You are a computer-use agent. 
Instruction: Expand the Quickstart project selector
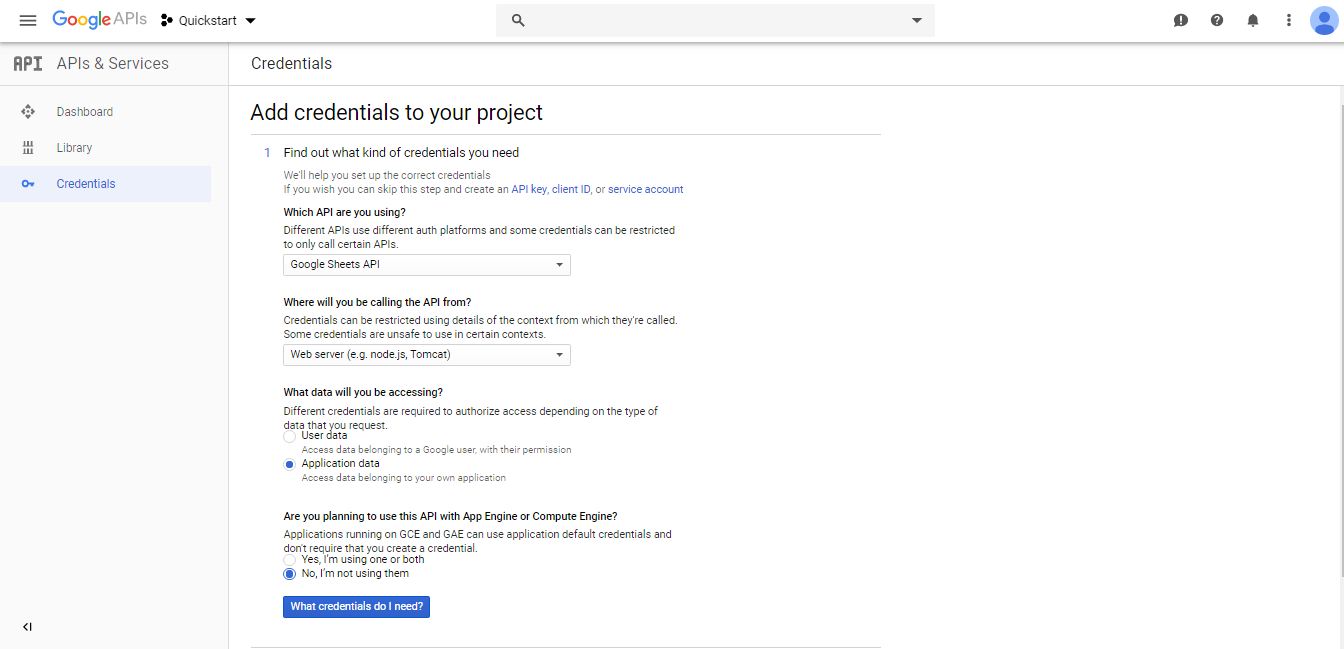click(x=207, y=19)
